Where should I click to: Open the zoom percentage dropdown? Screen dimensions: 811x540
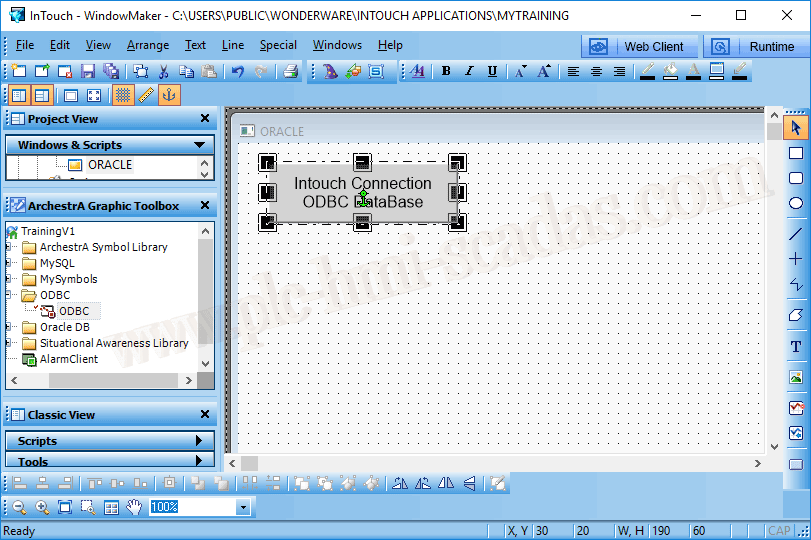click(x=242, y=508)
